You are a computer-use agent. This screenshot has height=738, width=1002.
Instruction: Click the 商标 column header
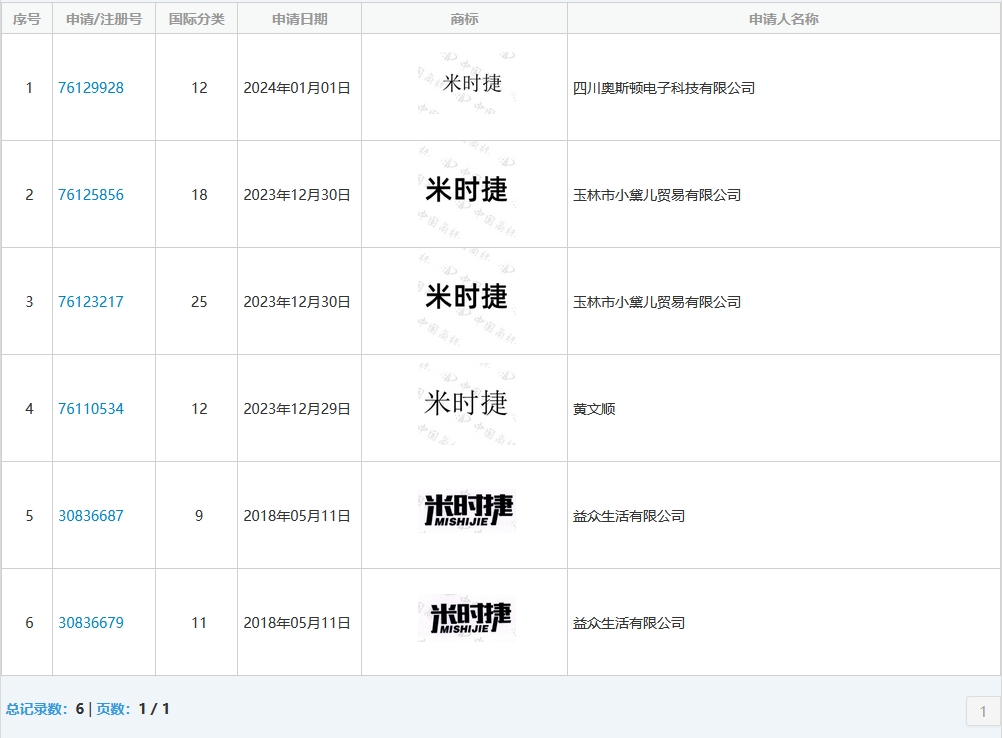click(464, 19)
